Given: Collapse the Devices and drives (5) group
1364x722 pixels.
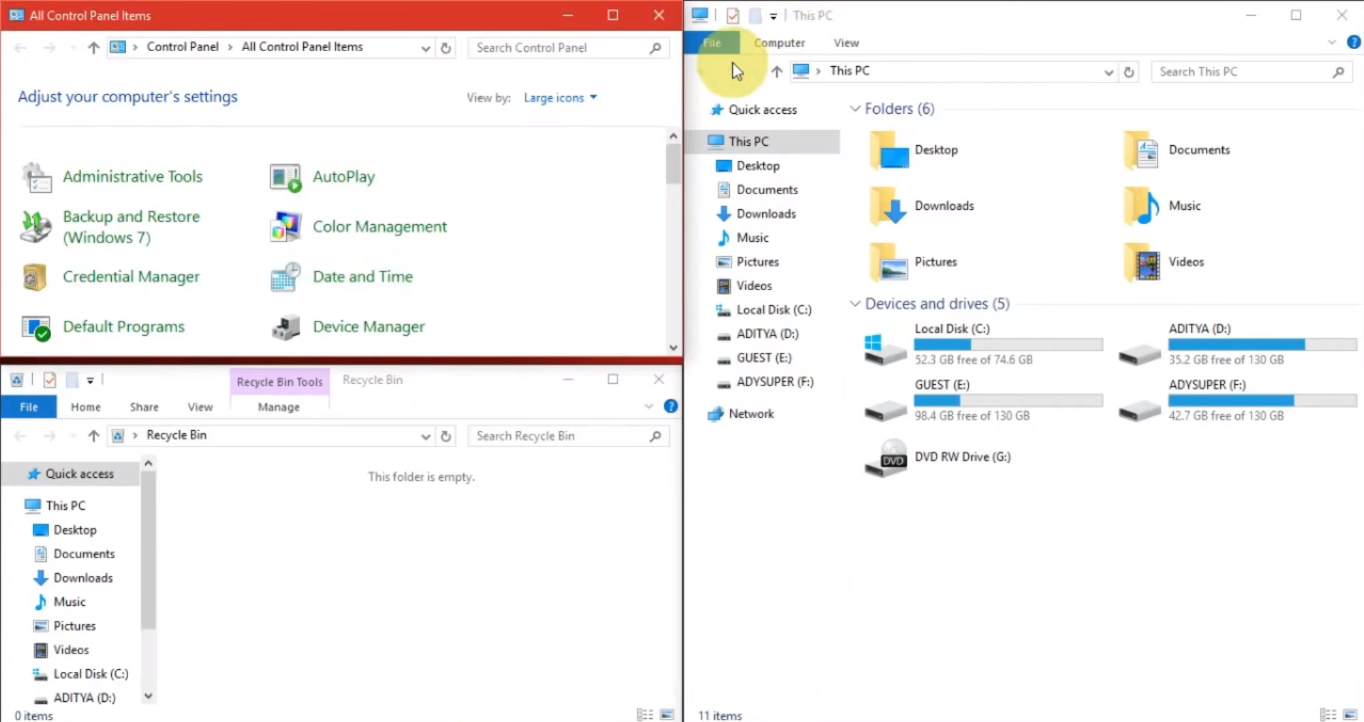Looking at the screenshot, I should (855, 304).
